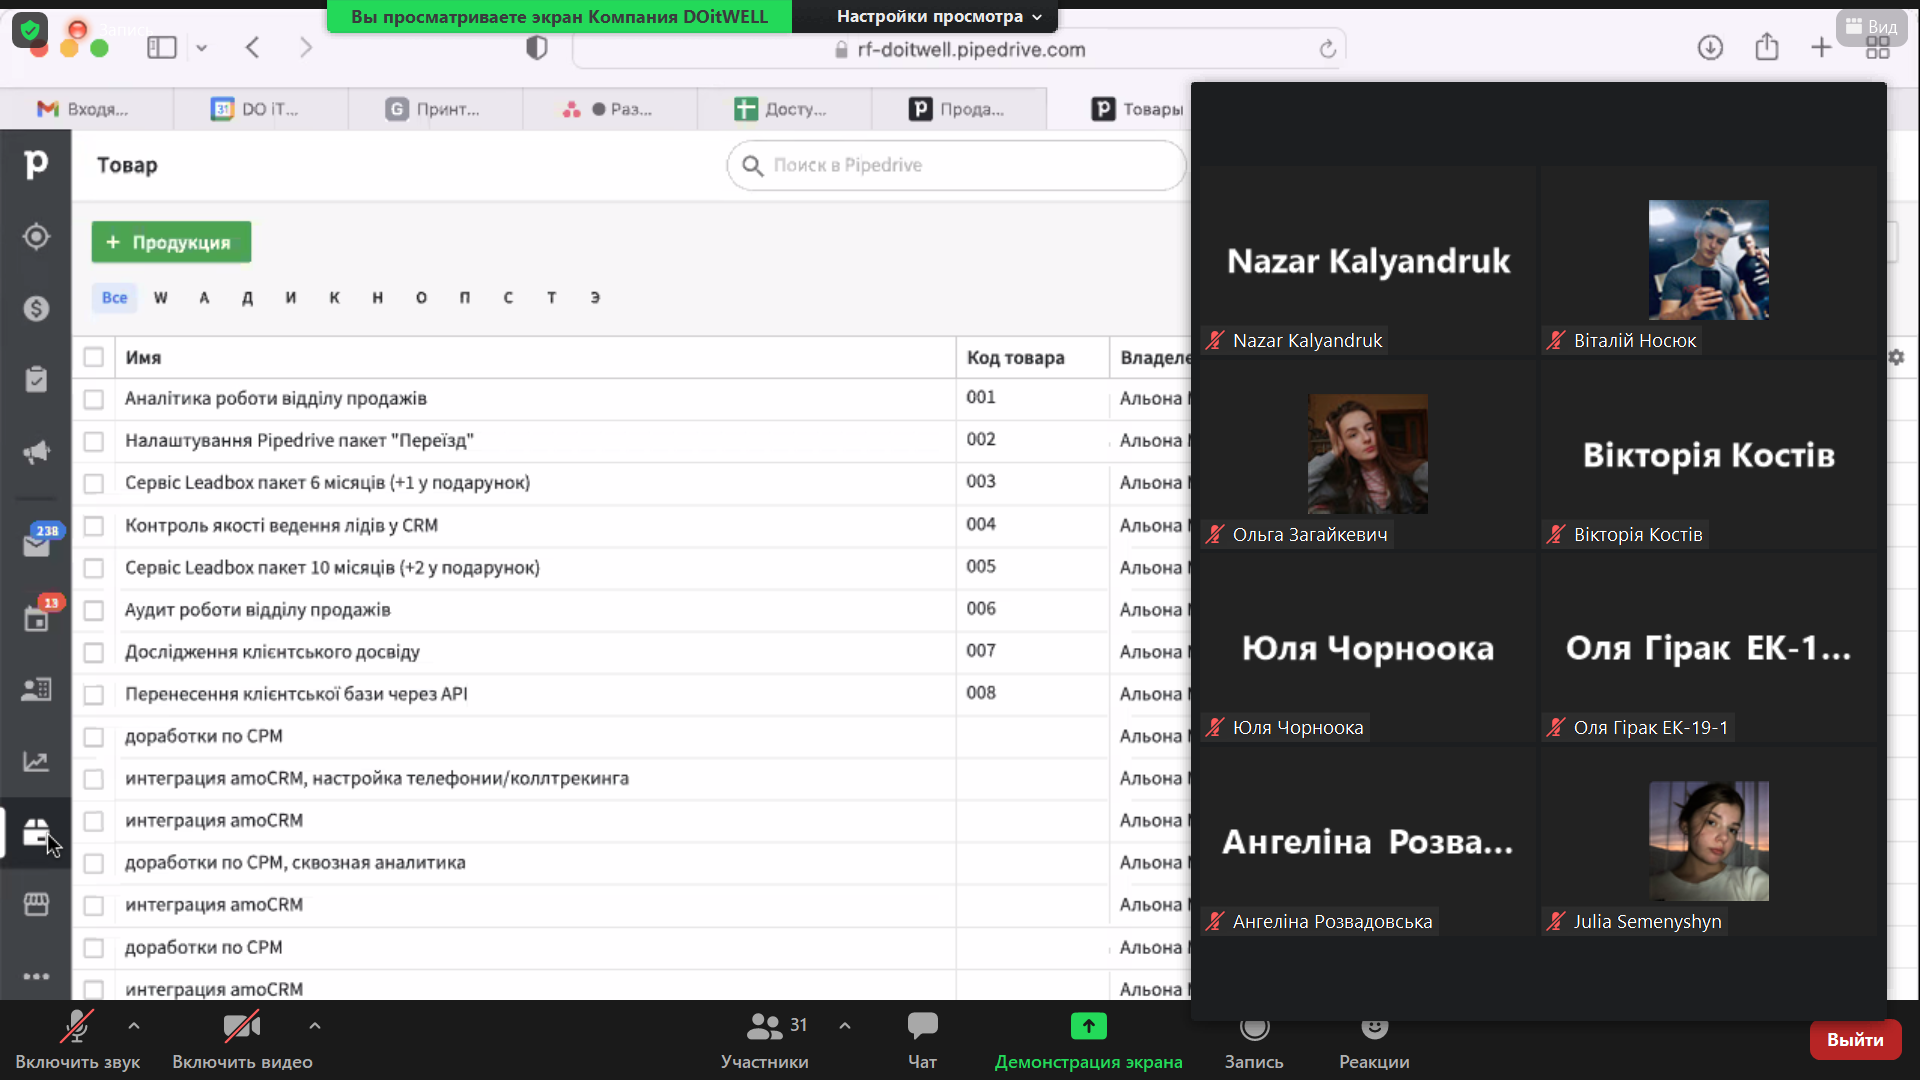Open Insights chart icon in sidebar
The height and width of the screenshot is (1080, 1920).
click(x=36, y=762)
